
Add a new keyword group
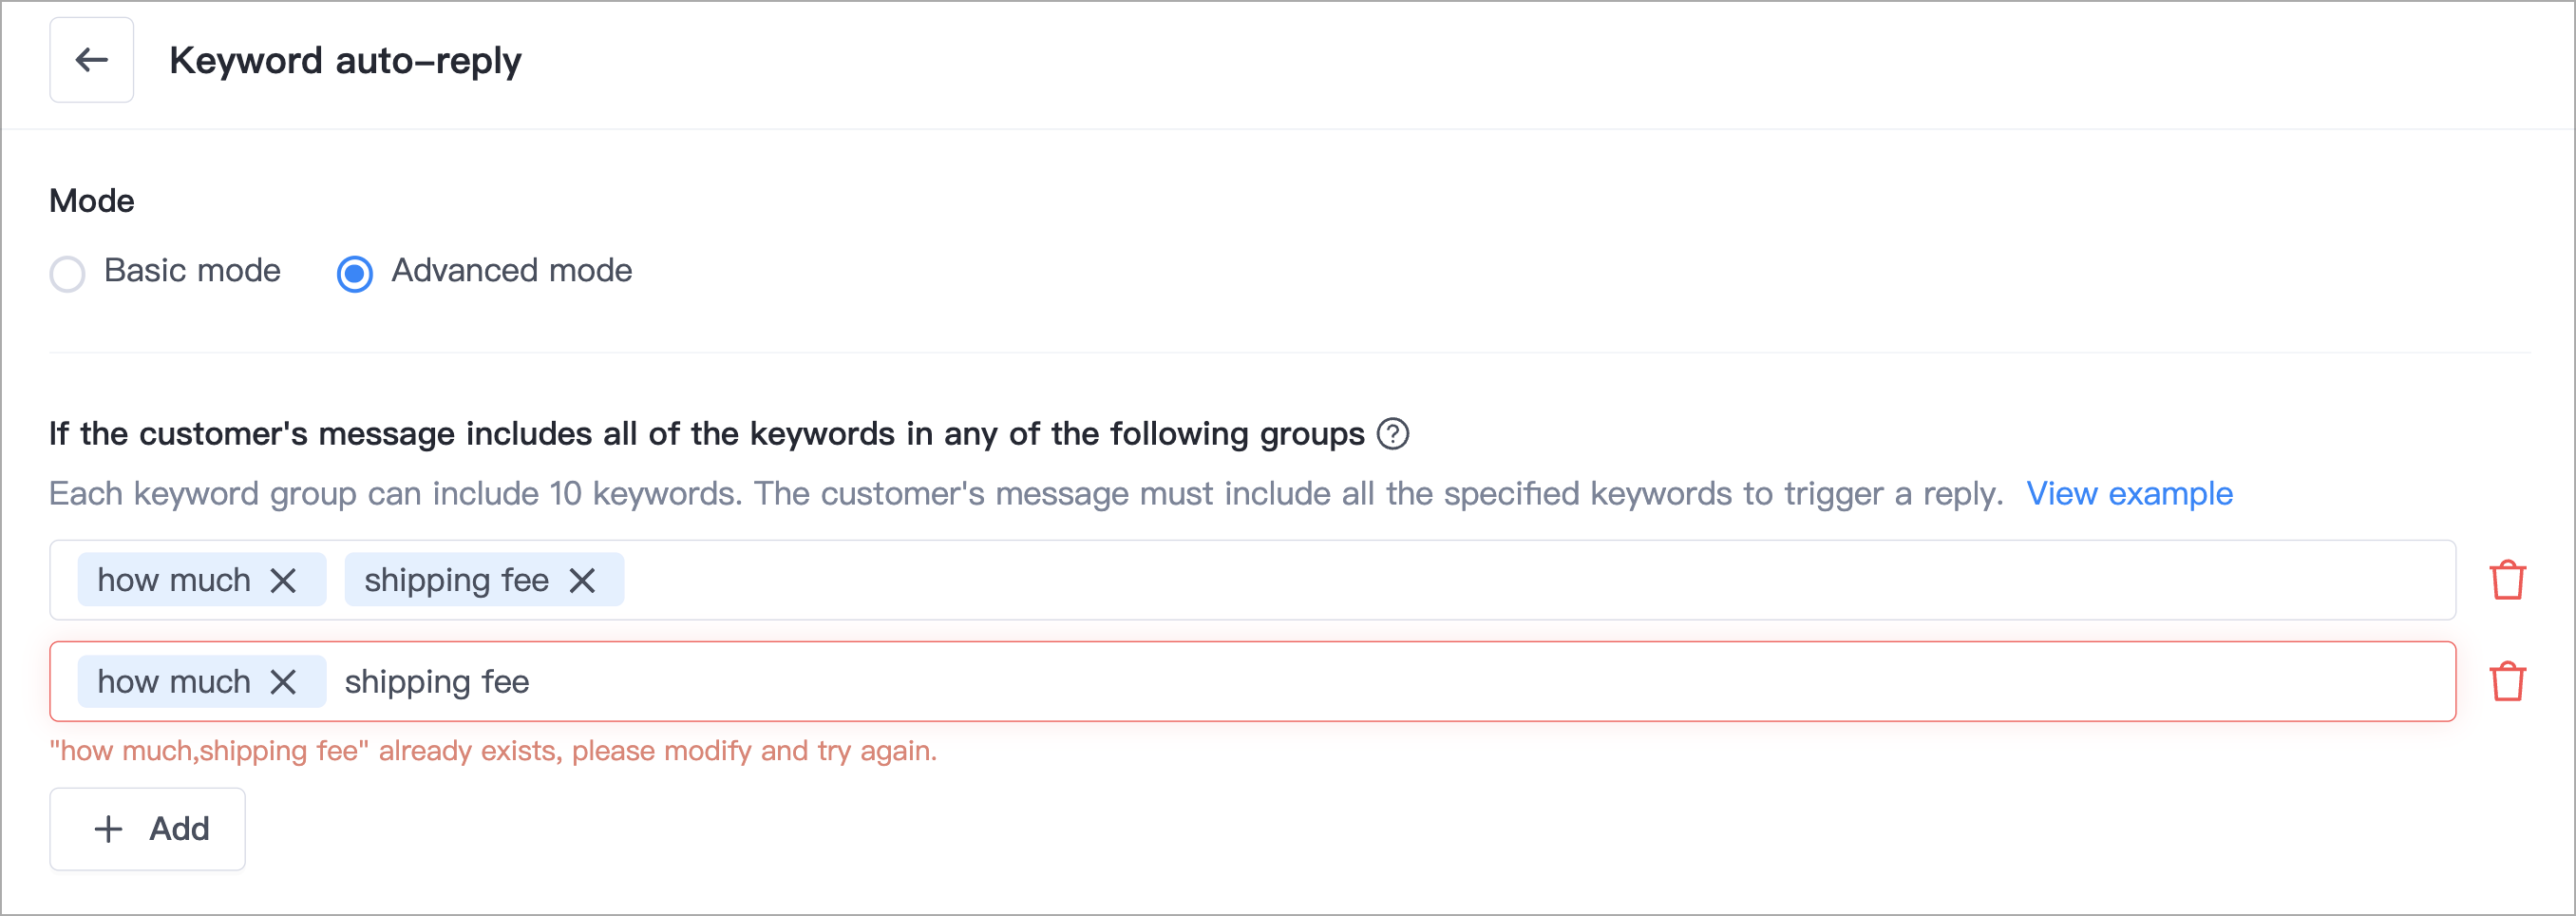147,829
